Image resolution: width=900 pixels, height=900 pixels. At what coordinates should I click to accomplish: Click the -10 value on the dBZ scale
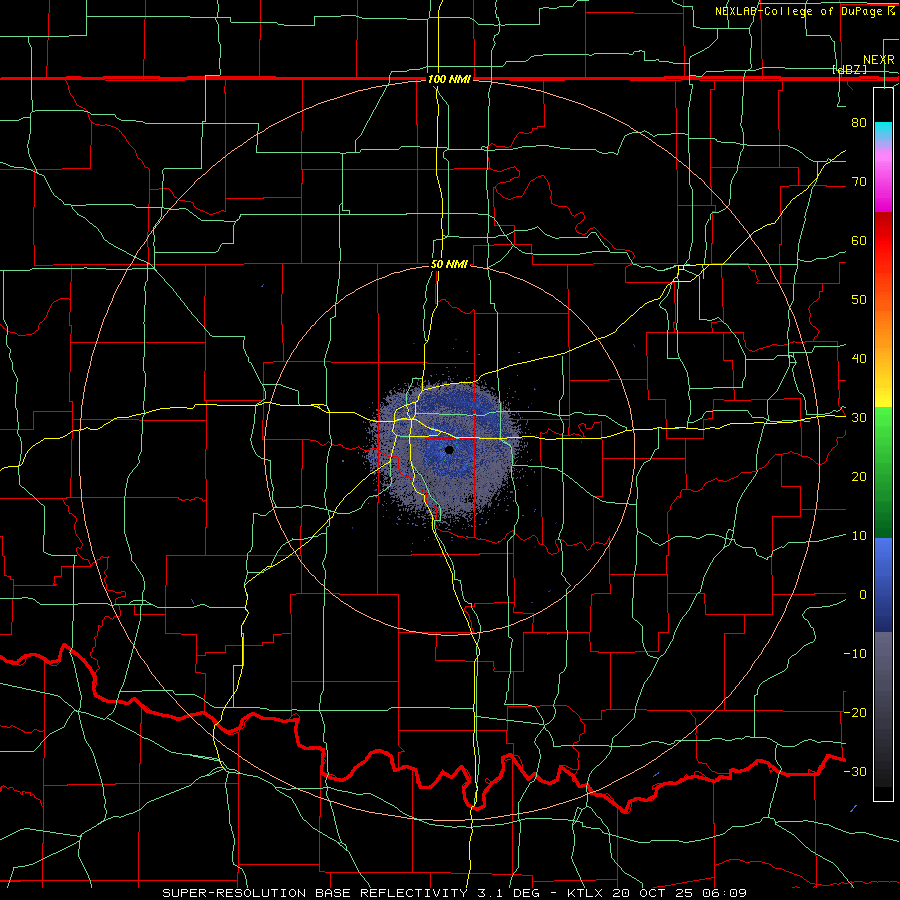pos(855,654)
